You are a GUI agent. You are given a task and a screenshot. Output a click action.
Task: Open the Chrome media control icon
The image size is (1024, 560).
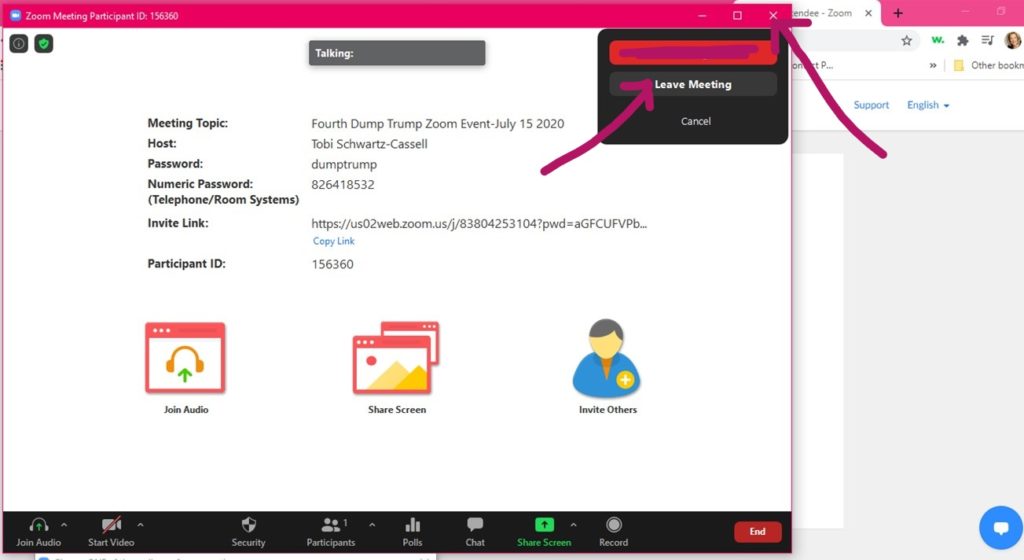click(987, 40)
